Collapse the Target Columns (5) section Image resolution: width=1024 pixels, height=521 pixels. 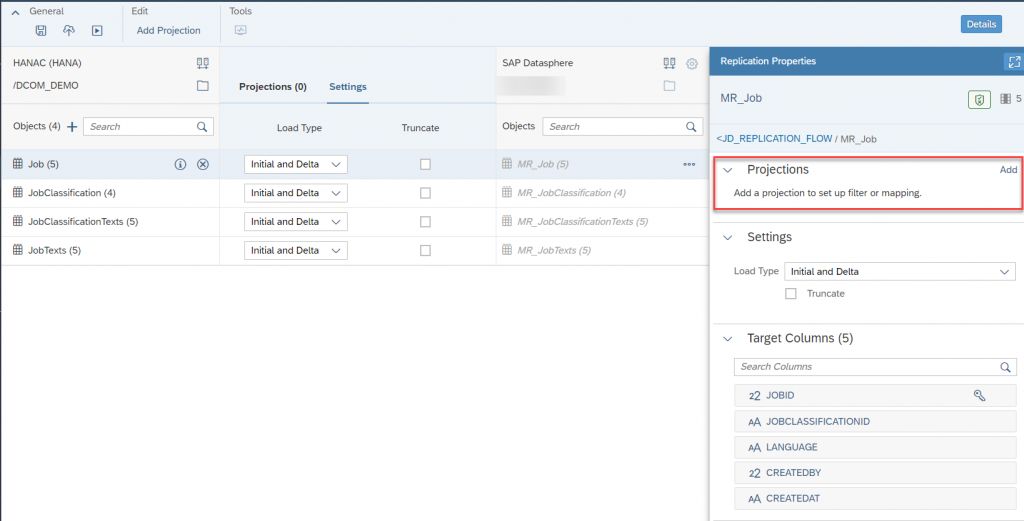728,339
